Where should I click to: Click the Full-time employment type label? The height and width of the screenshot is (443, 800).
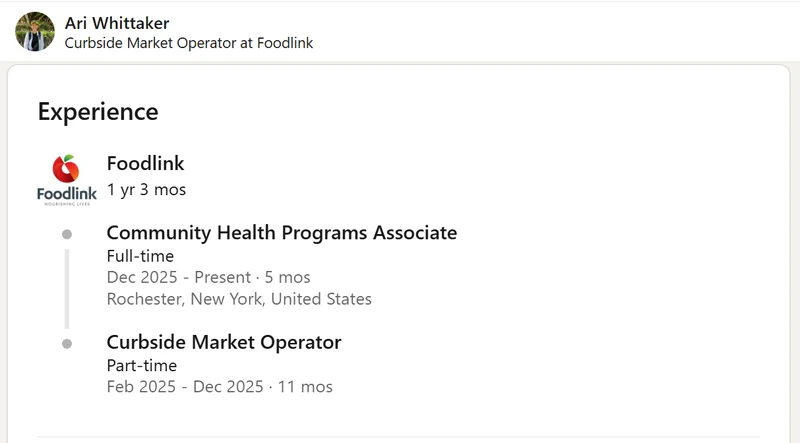140,256
